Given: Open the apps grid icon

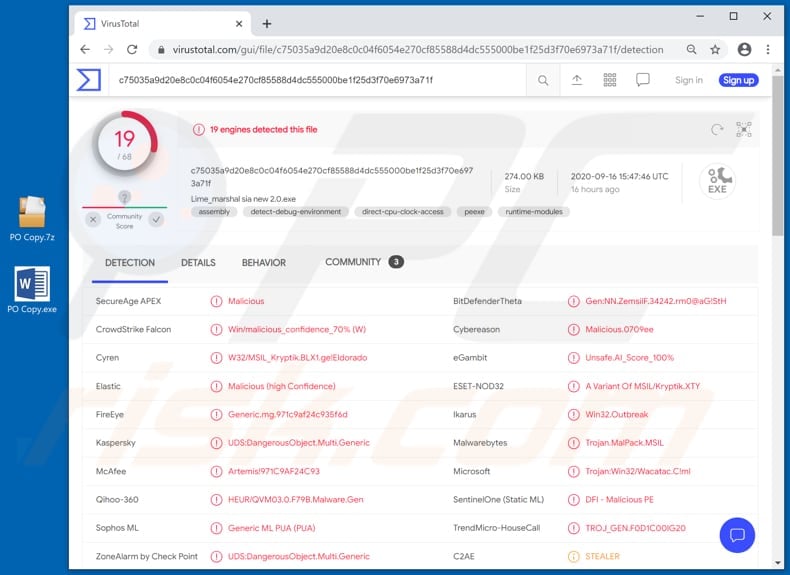Looking at the screenshot, I should tap(610, 80).
